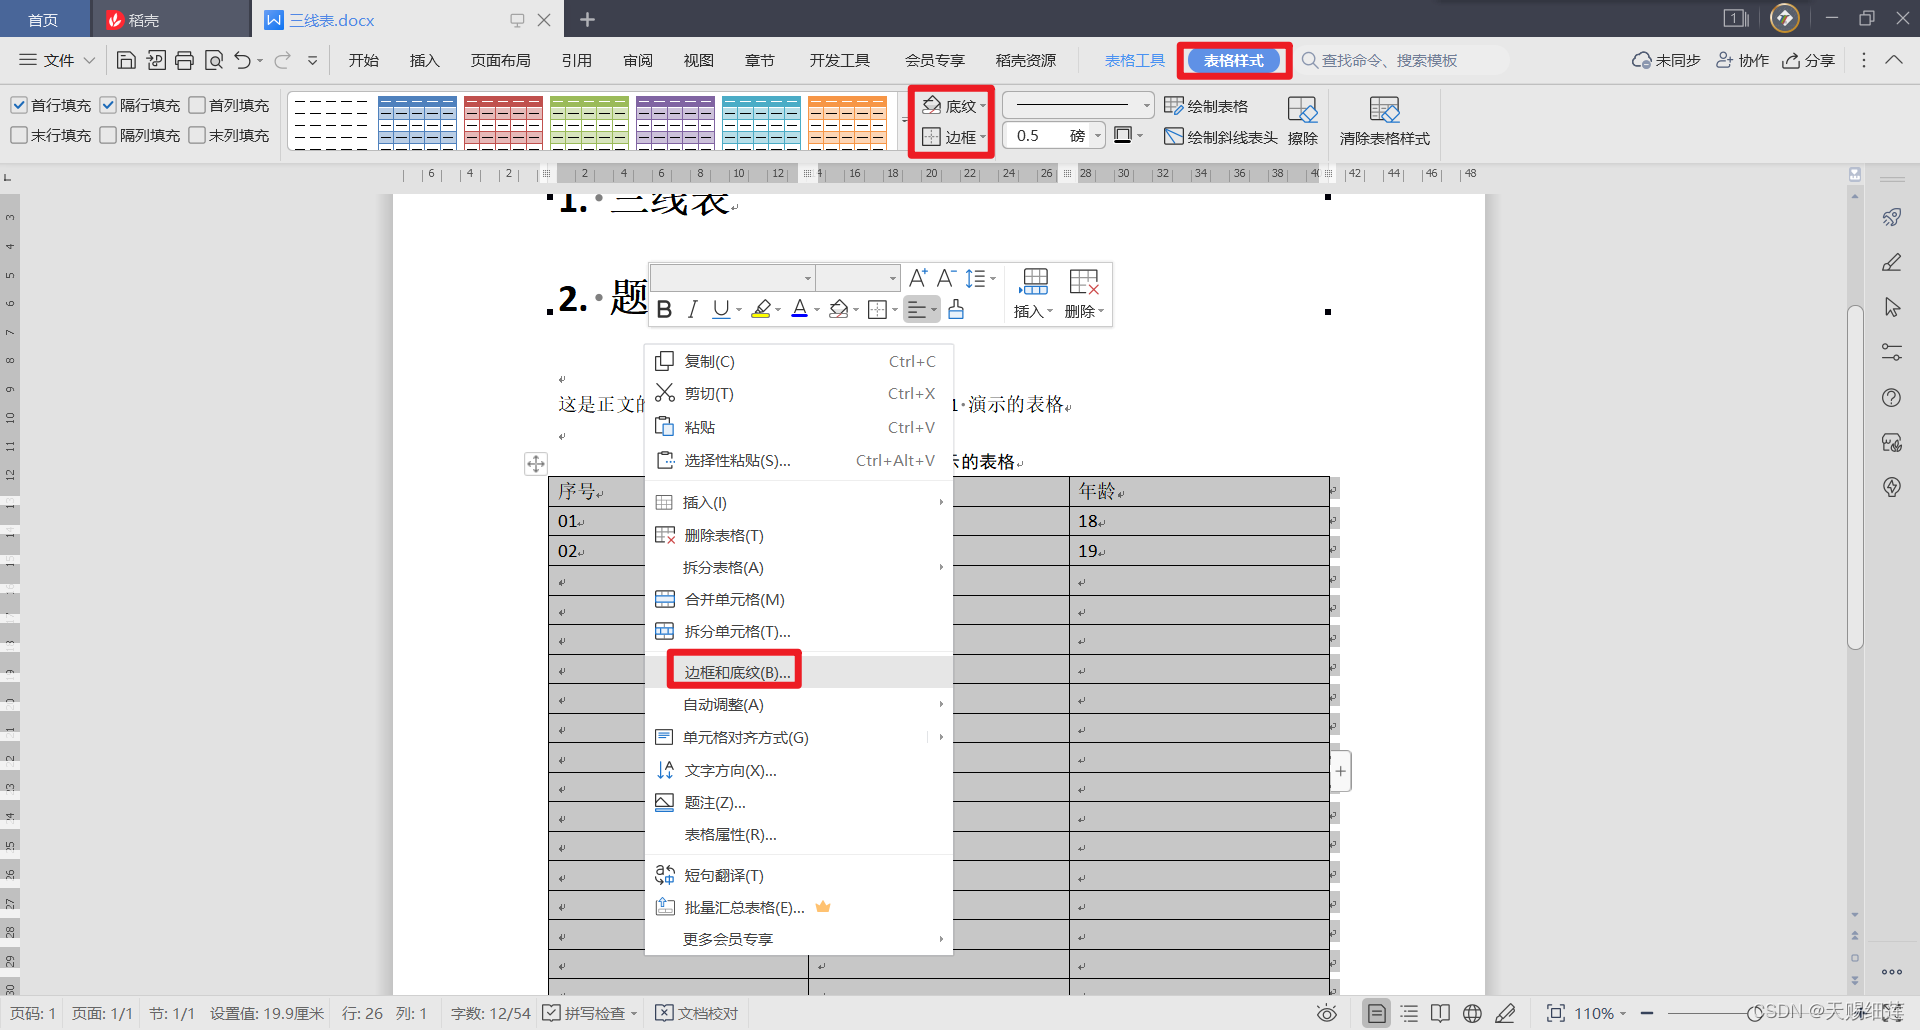
Task: Toggle 文档校对 in status bar
Action: 697,1013
